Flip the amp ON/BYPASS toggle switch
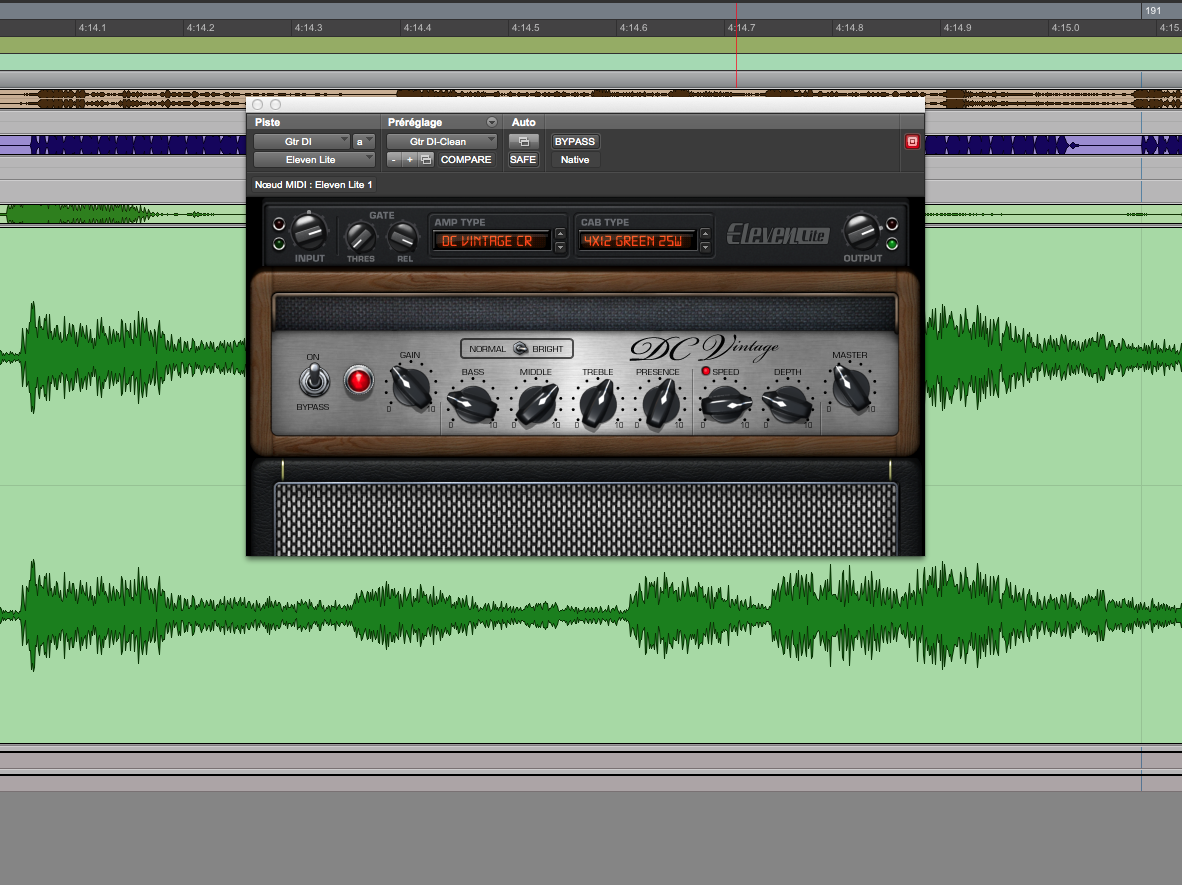Screen dimensions: 1182x885 [x=314, y=380]
